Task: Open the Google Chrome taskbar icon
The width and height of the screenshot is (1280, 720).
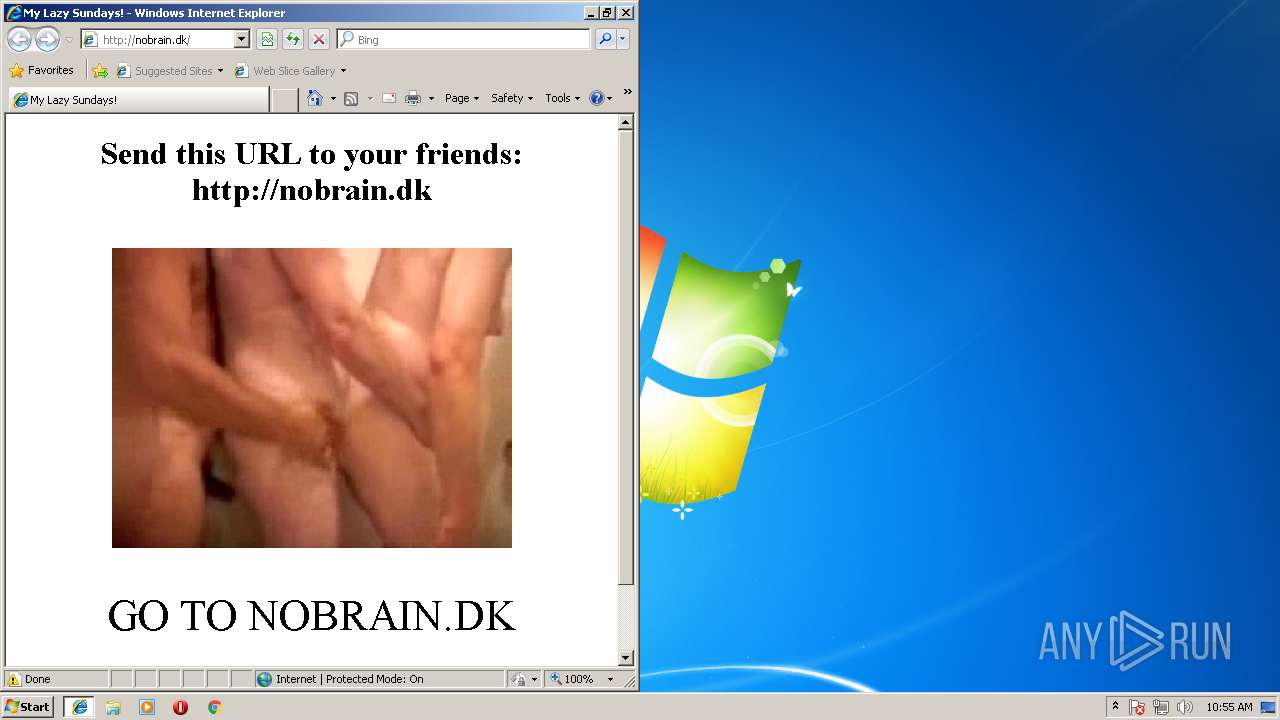Action: point(214,707)
